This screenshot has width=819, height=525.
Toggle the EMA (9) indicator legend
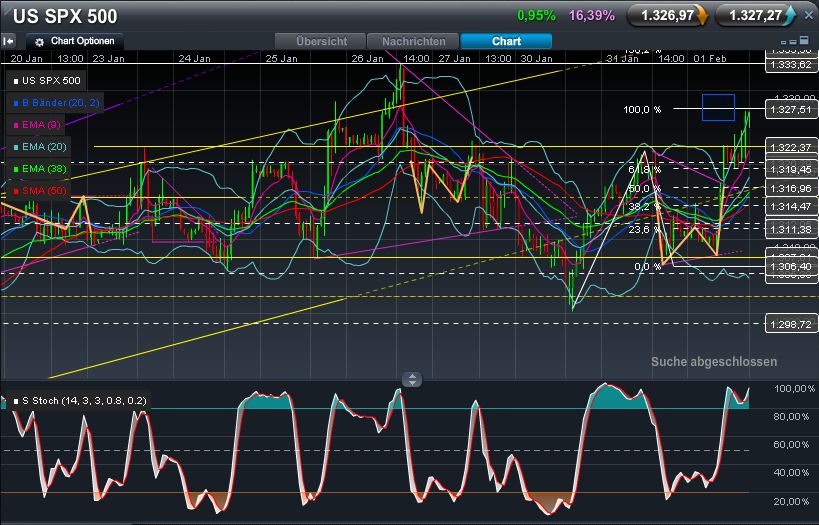pos(43,124)
